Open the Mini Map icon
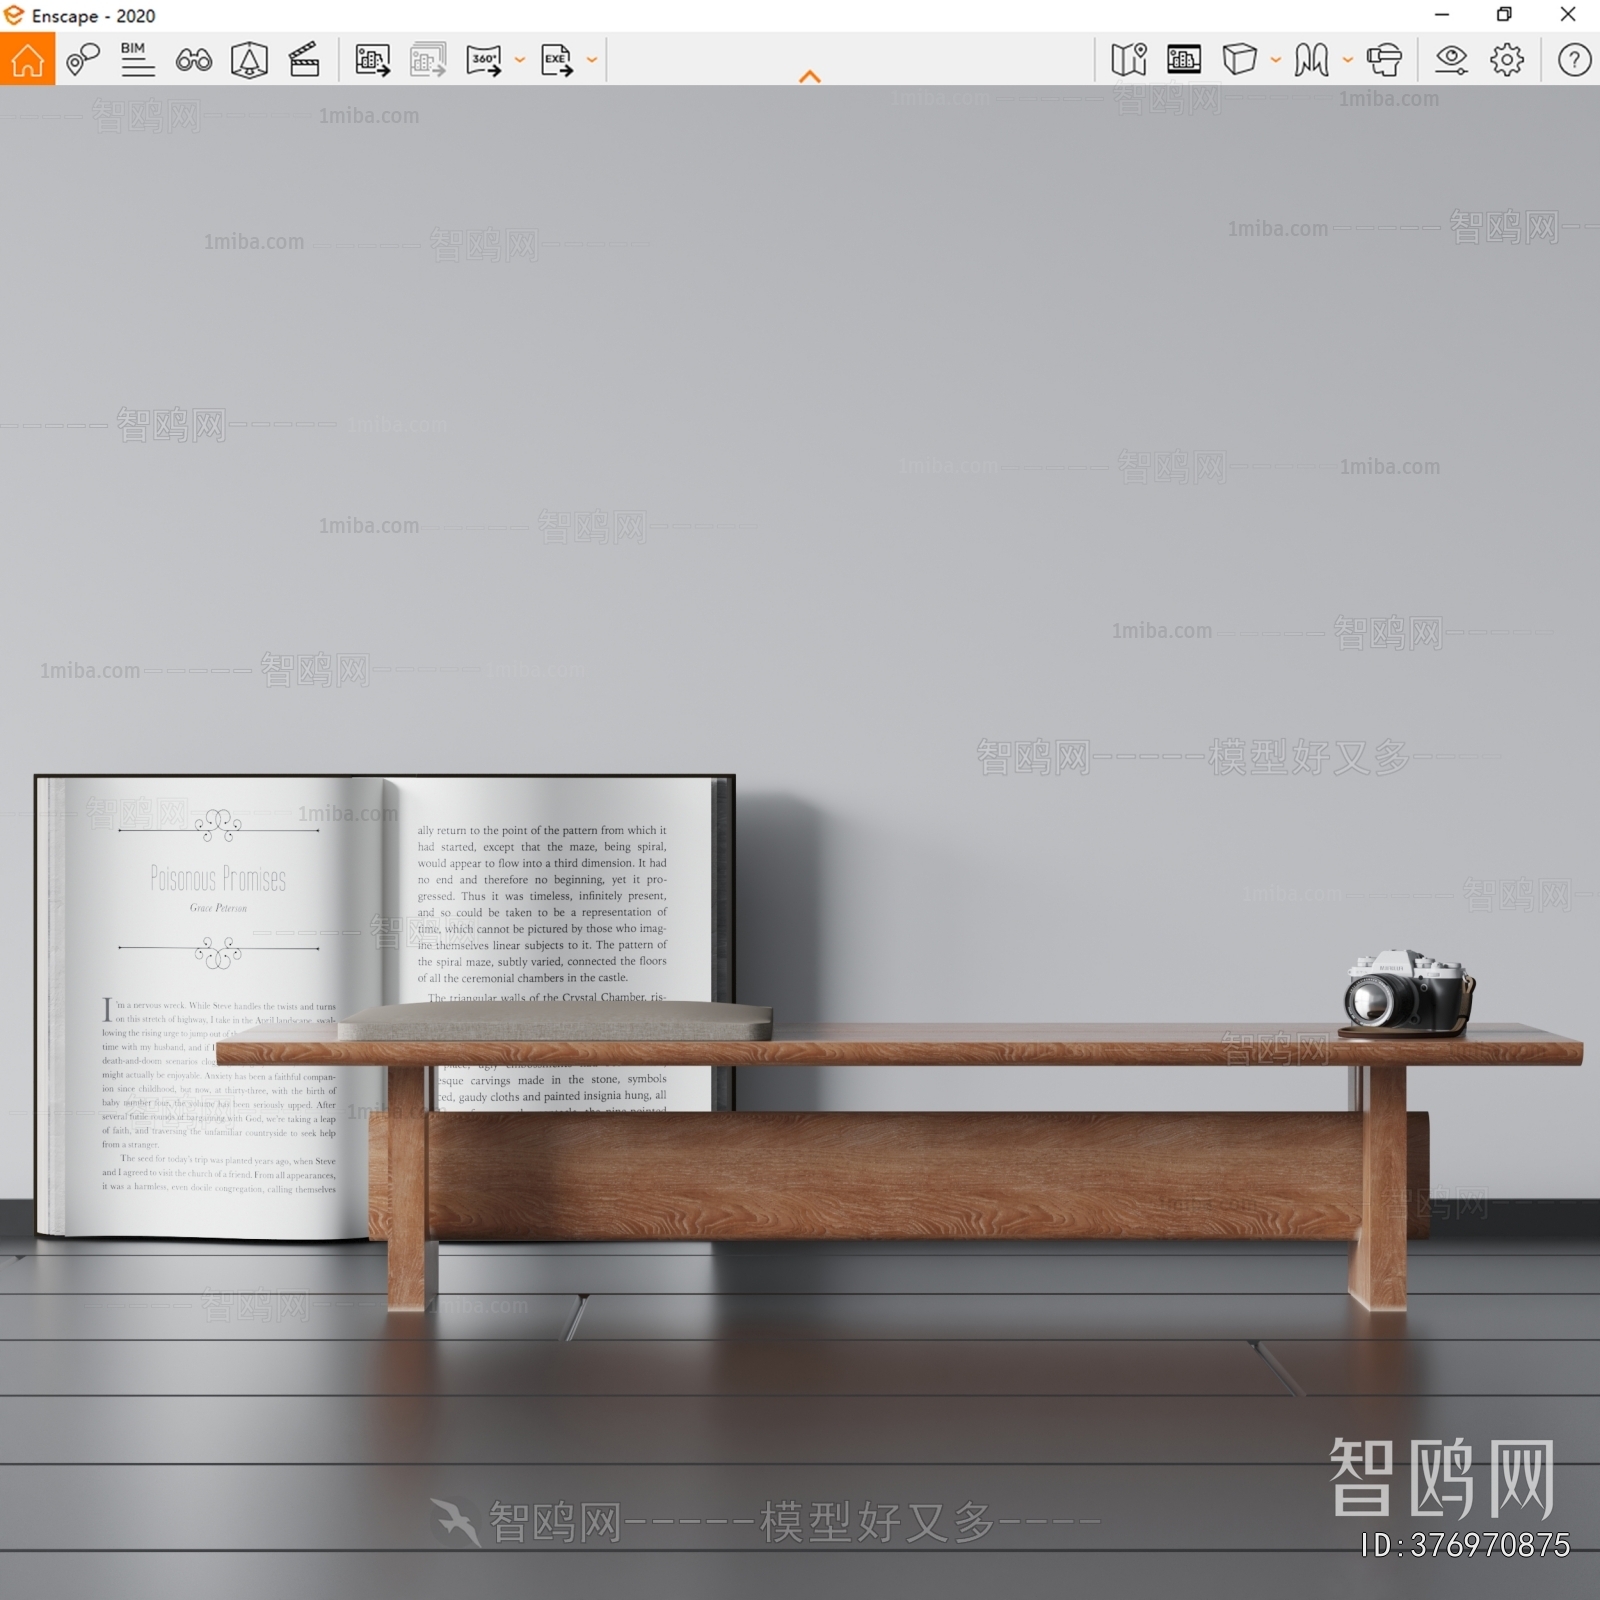The width and height of the screenshot is (1600, 1600). 1129,60
